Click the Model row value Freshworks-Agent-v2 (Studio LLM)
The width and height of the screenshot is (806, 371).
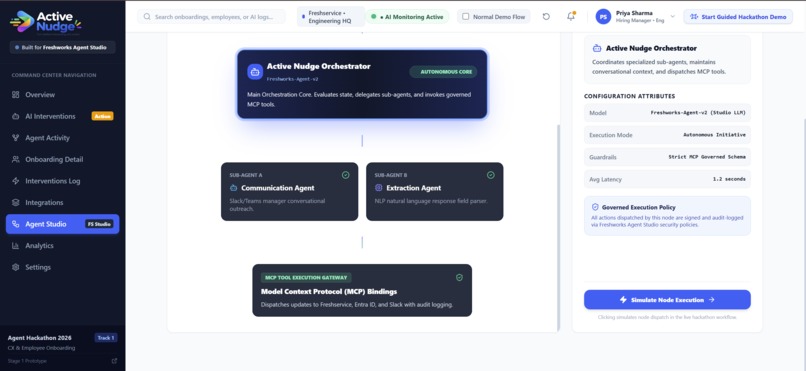[x=698, y=113]
